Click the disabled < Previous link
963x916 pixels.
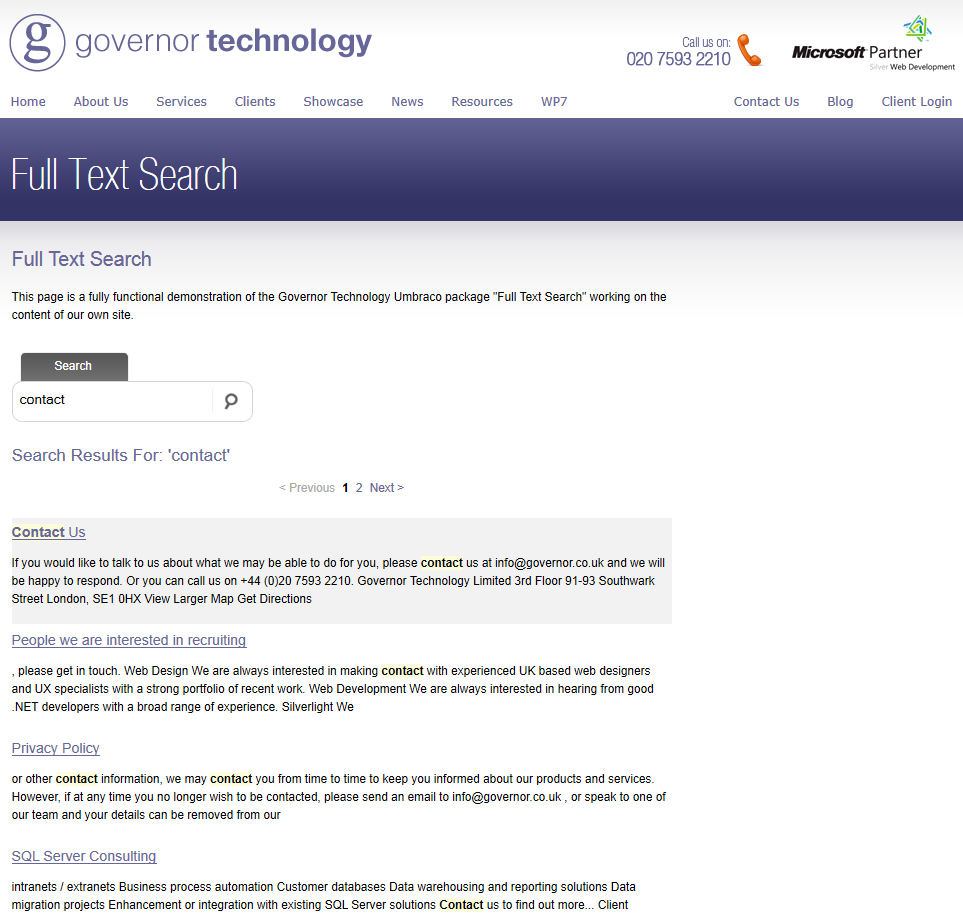point(306,488)
